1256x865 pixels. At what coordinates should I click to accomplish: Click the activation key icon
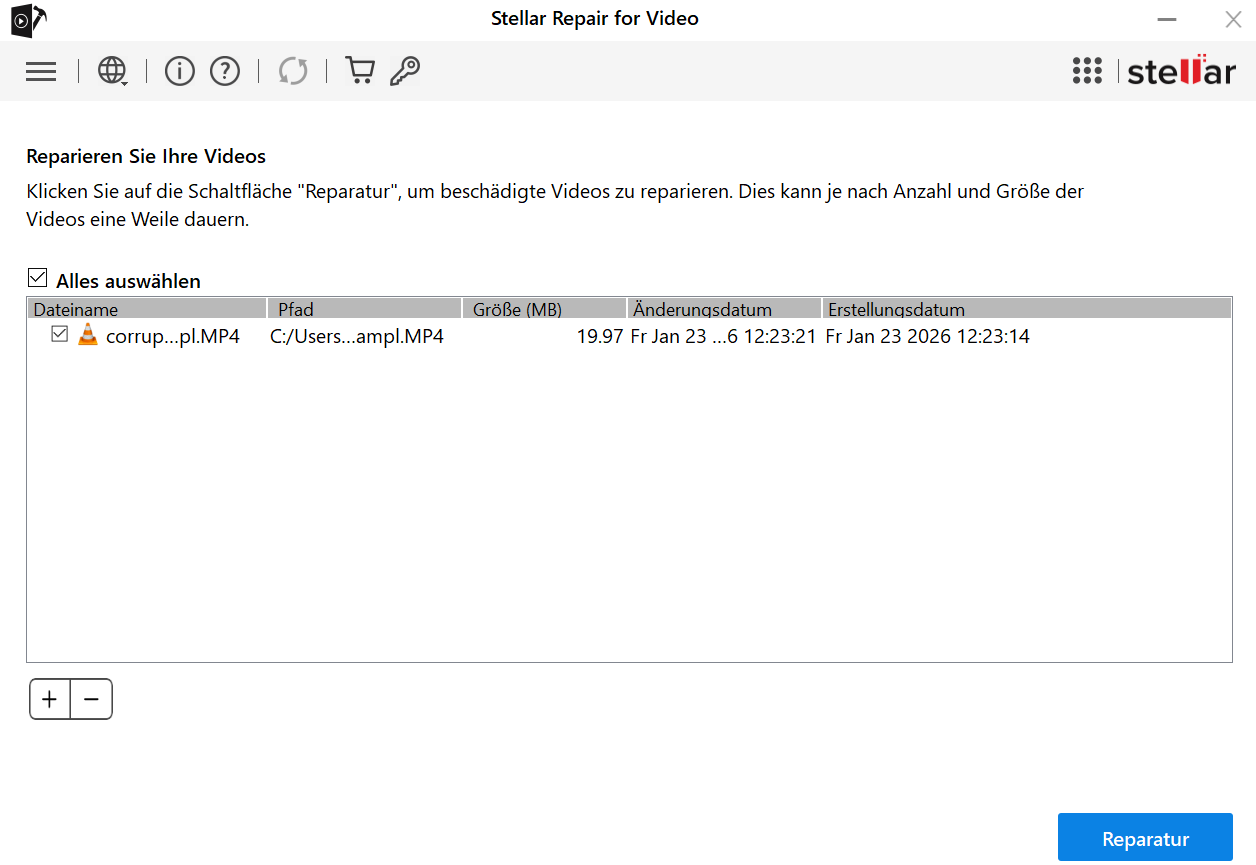[405, 71]
